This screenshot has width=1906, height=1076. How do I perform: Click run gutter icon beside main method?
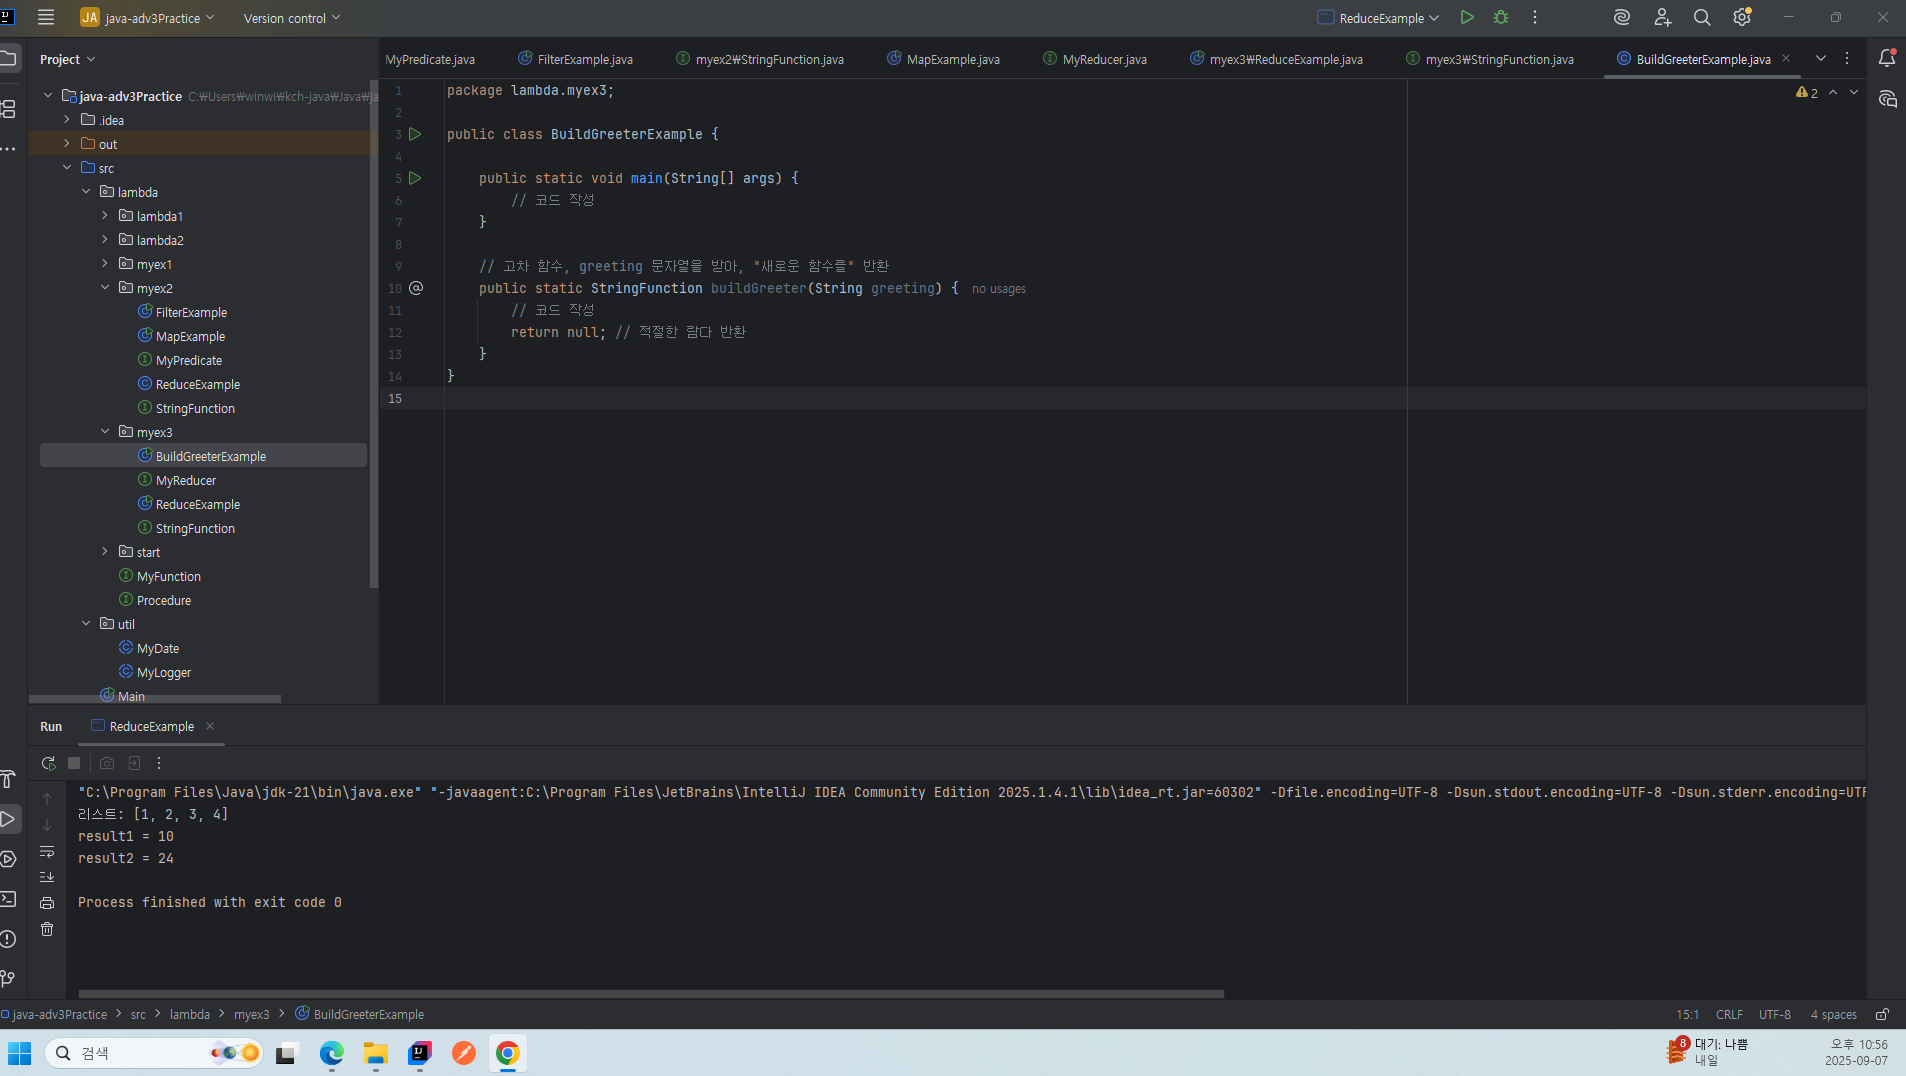tap(415, 178)
